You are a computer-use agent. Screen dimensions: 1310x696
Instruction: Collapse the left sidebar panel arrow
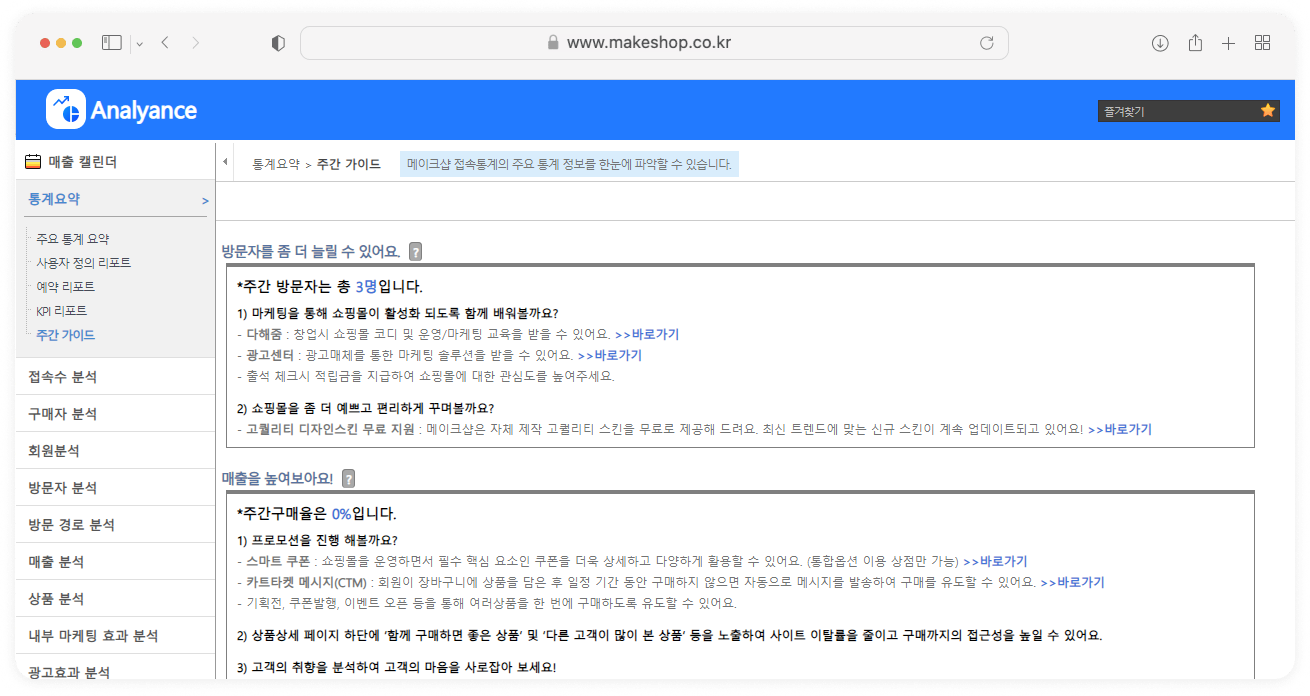tap(225, 163)
